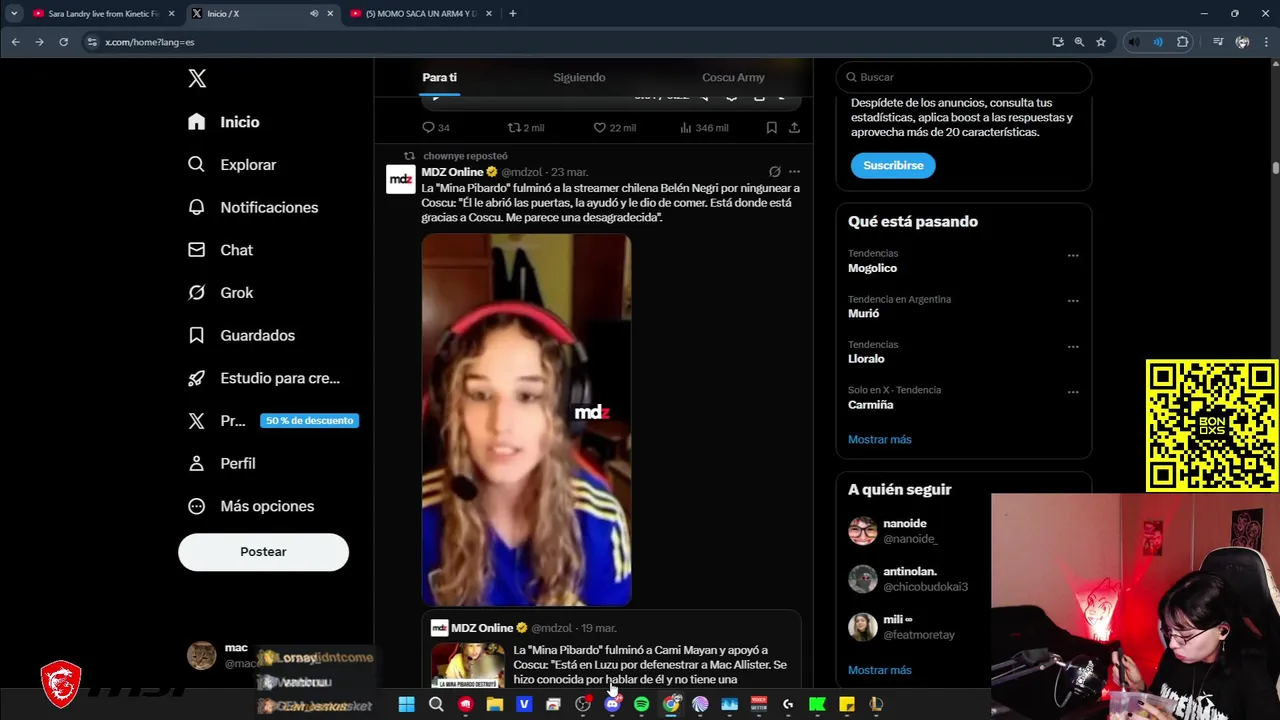Open options for Murió trend
The height and width of the screenshot is (720, 1280).
pyautogui.click(x=1073, y=300)
